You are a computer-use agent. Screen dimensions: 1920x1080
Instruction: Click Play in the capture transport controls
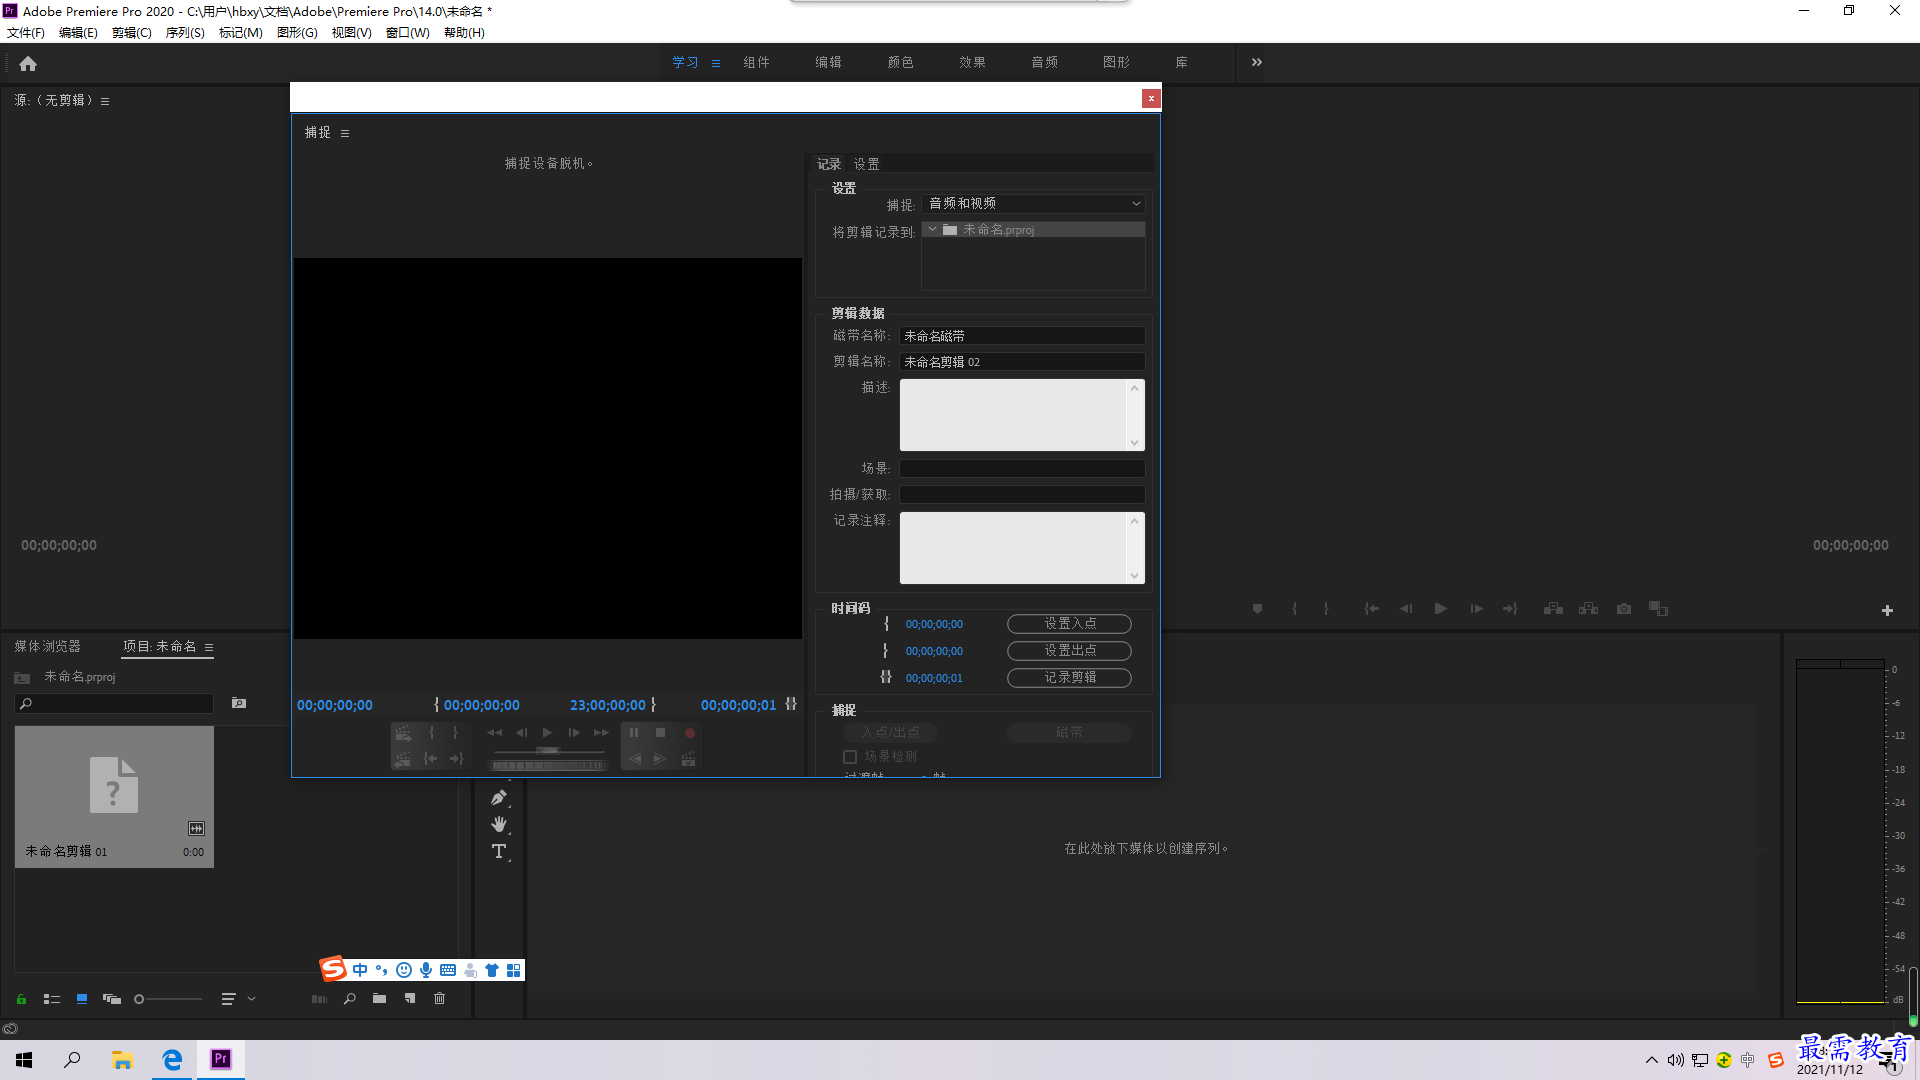point(547,733)
